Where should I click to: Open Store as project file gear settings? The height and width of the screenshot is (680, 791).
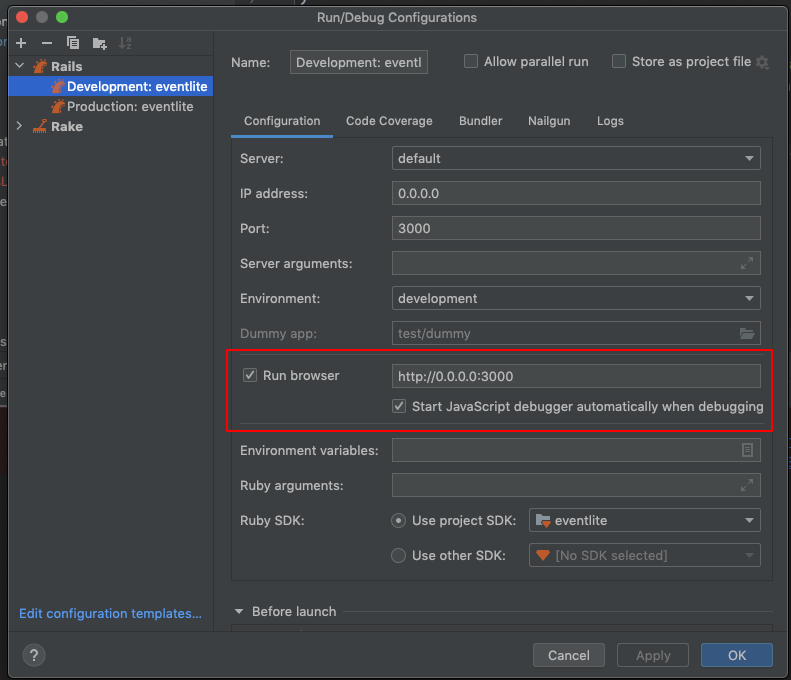tap(762, 63)
